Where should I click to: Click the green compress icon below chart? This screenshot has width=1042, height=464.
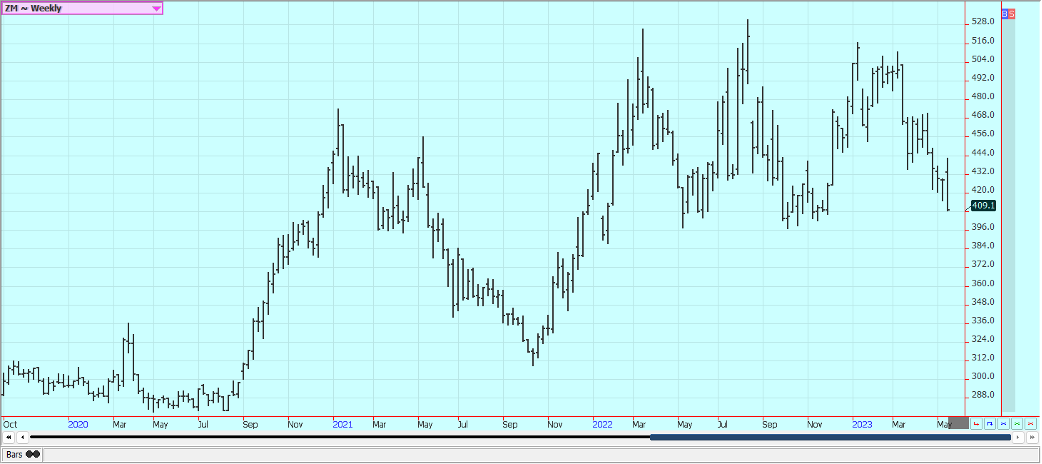[1017, 423]
